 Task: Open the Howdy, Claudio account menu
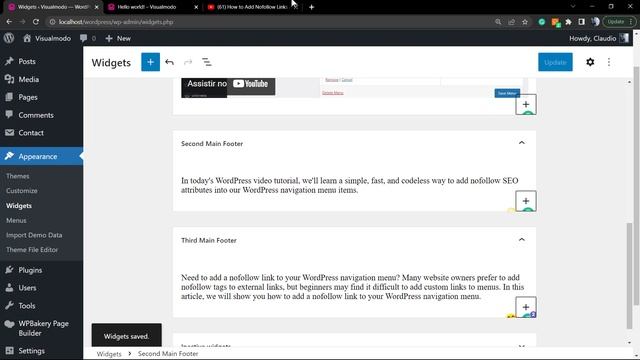598,38
